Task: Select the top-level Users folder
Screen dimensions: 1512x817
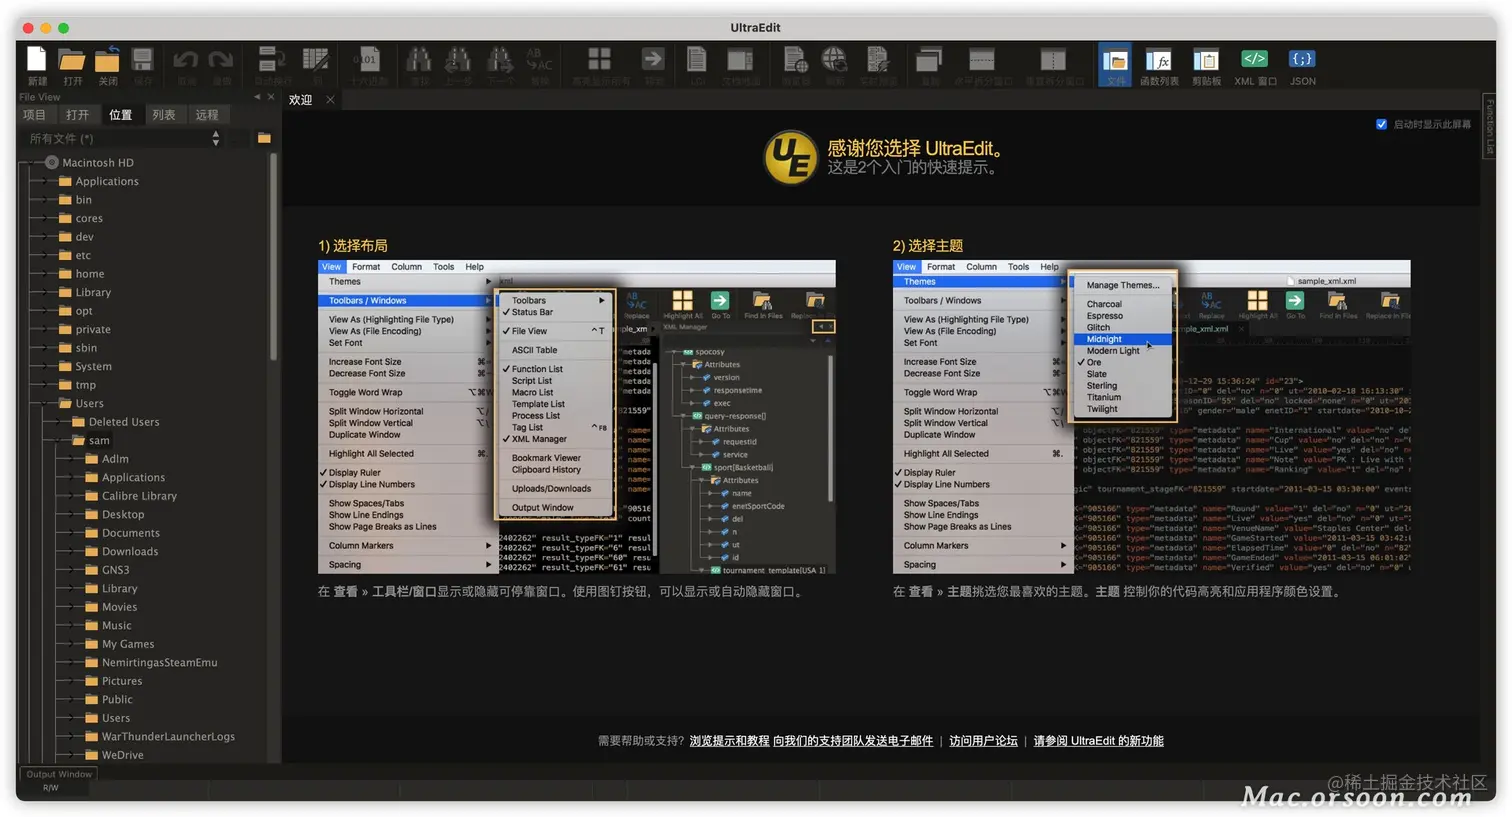Action: pos(89,404)
